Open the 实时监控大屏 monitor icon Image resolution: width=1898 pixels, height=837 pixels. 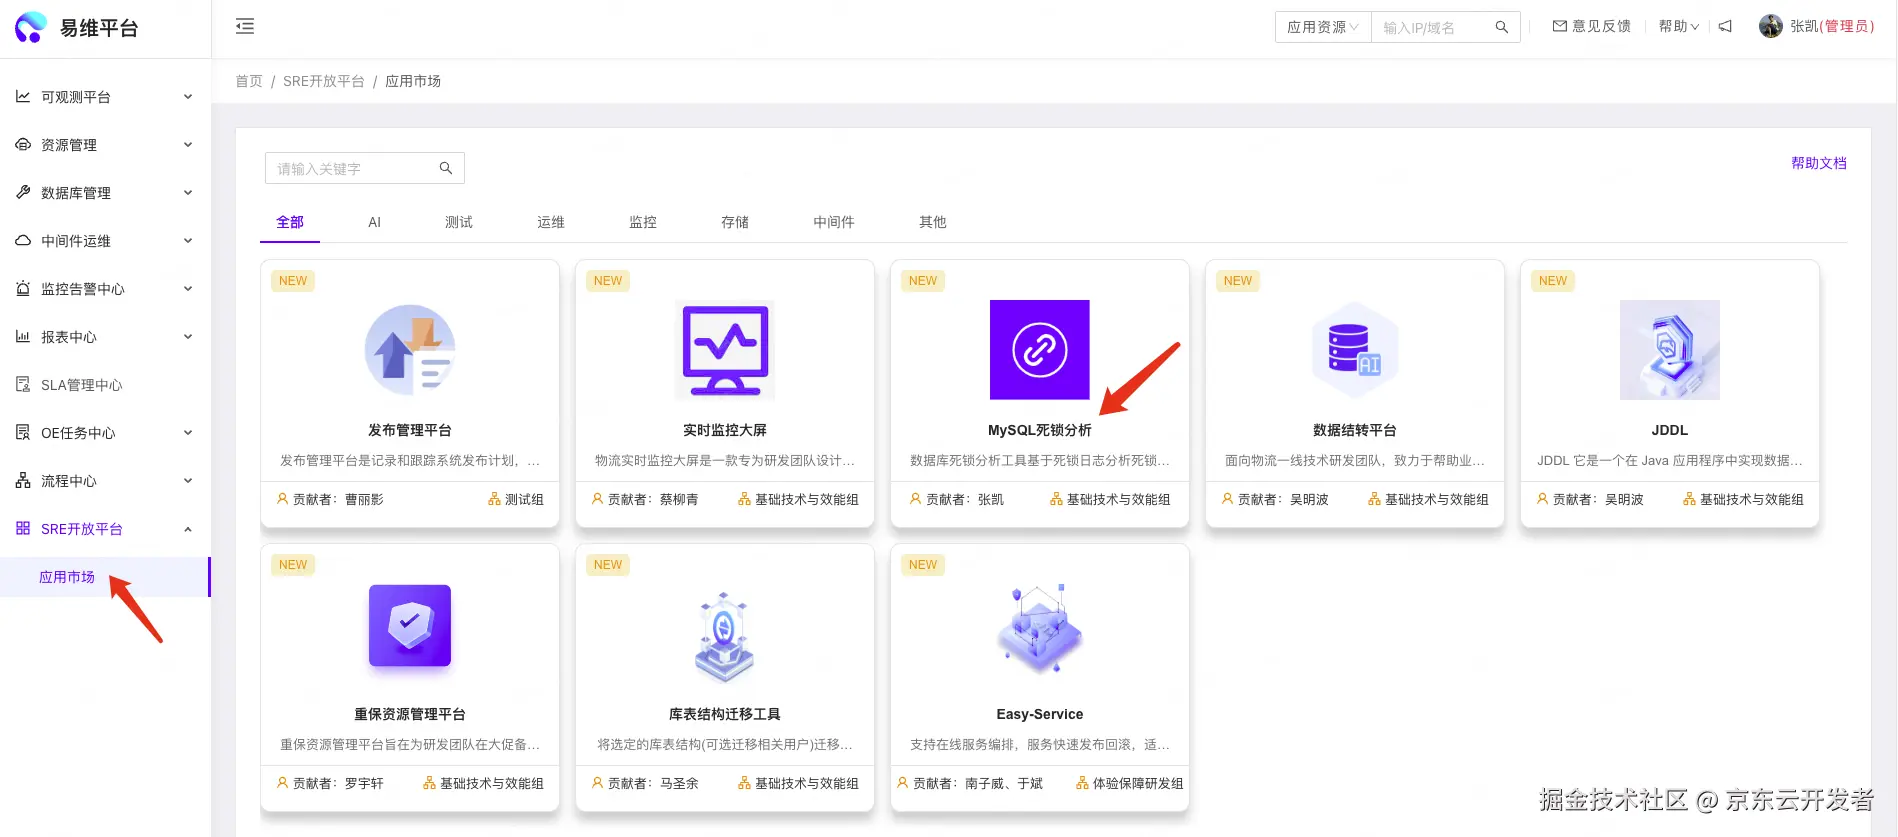pos(725,350)
